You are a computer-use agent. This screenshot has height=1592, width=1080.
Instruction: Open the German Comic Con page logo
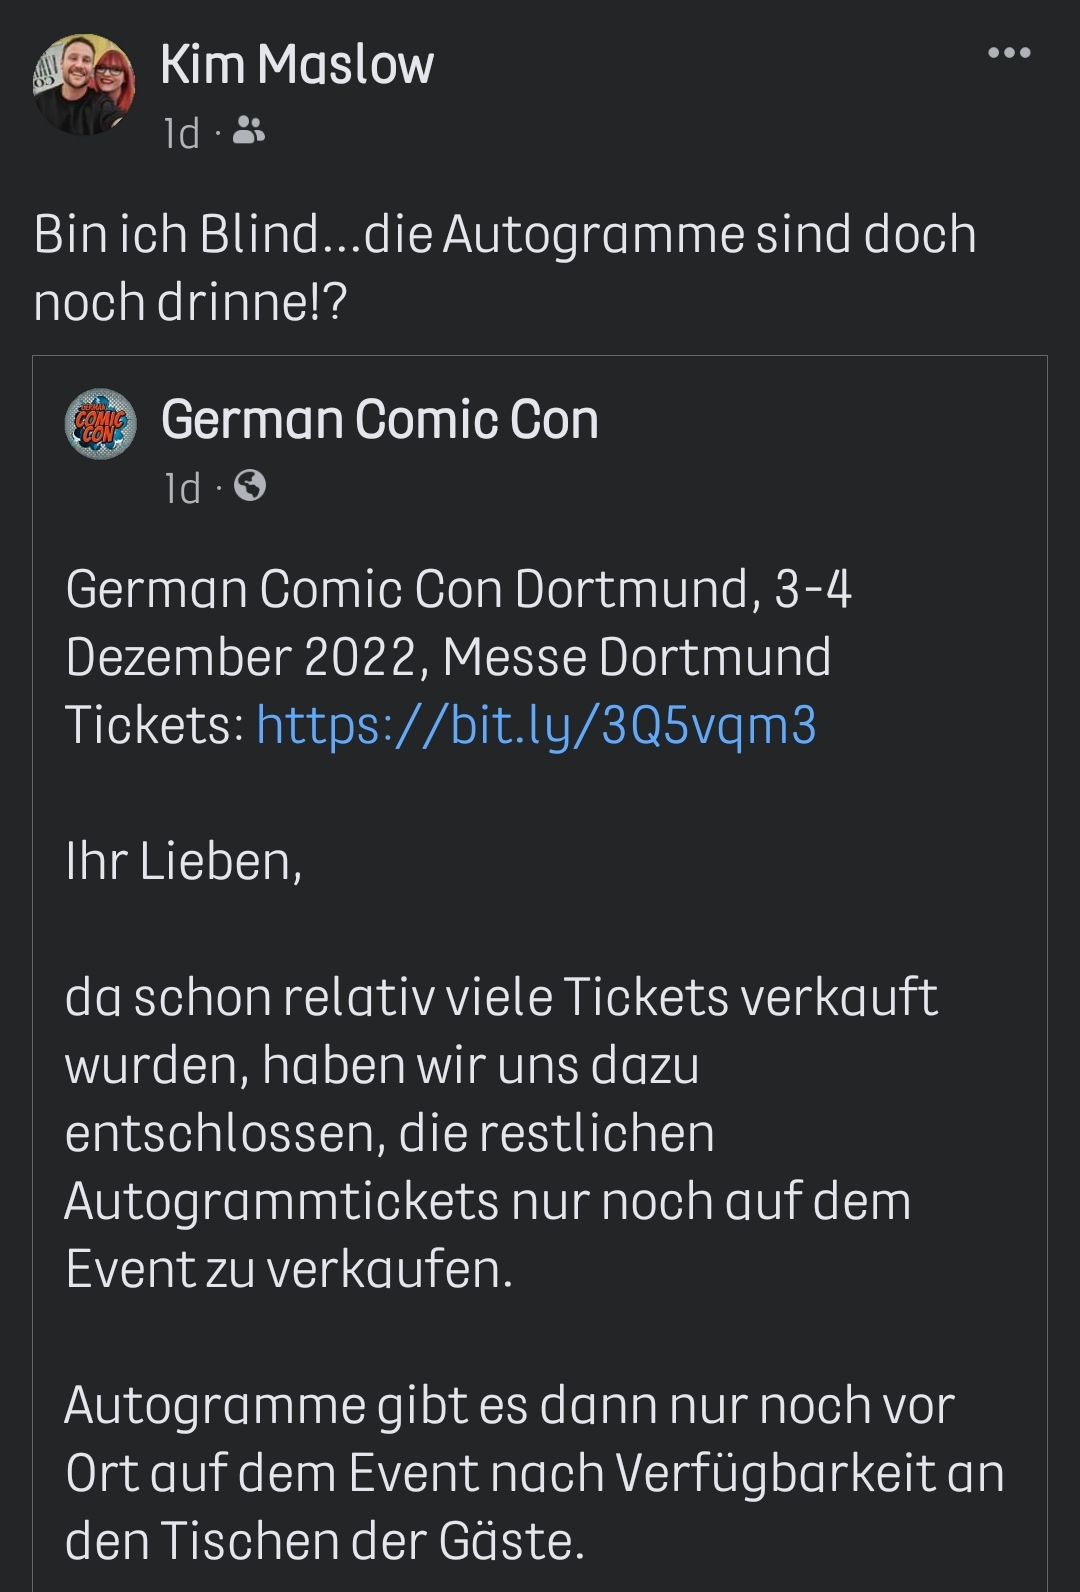pyautogui.click(x=101, y=424)
